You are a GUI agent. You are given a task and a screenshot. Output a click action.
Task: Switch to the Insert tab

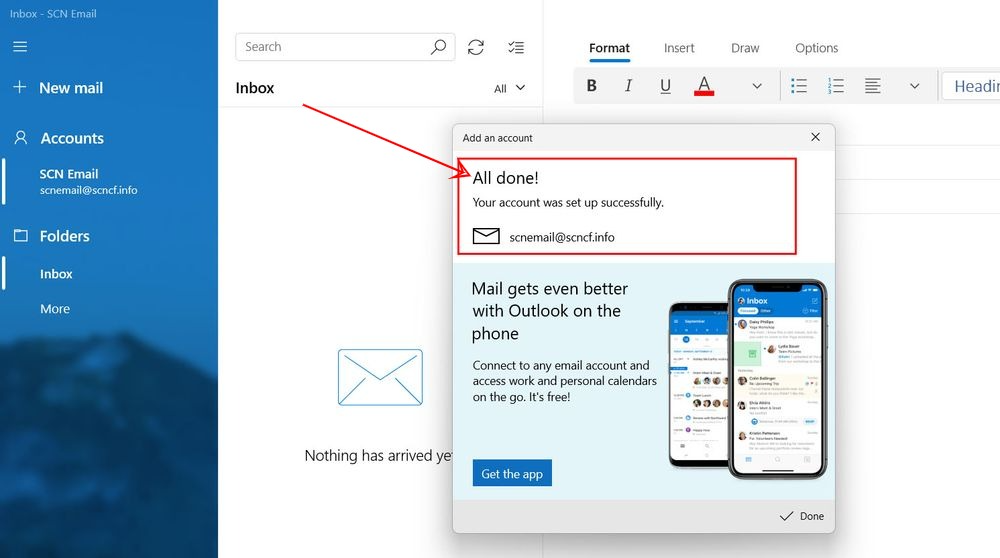pos(679,48)
